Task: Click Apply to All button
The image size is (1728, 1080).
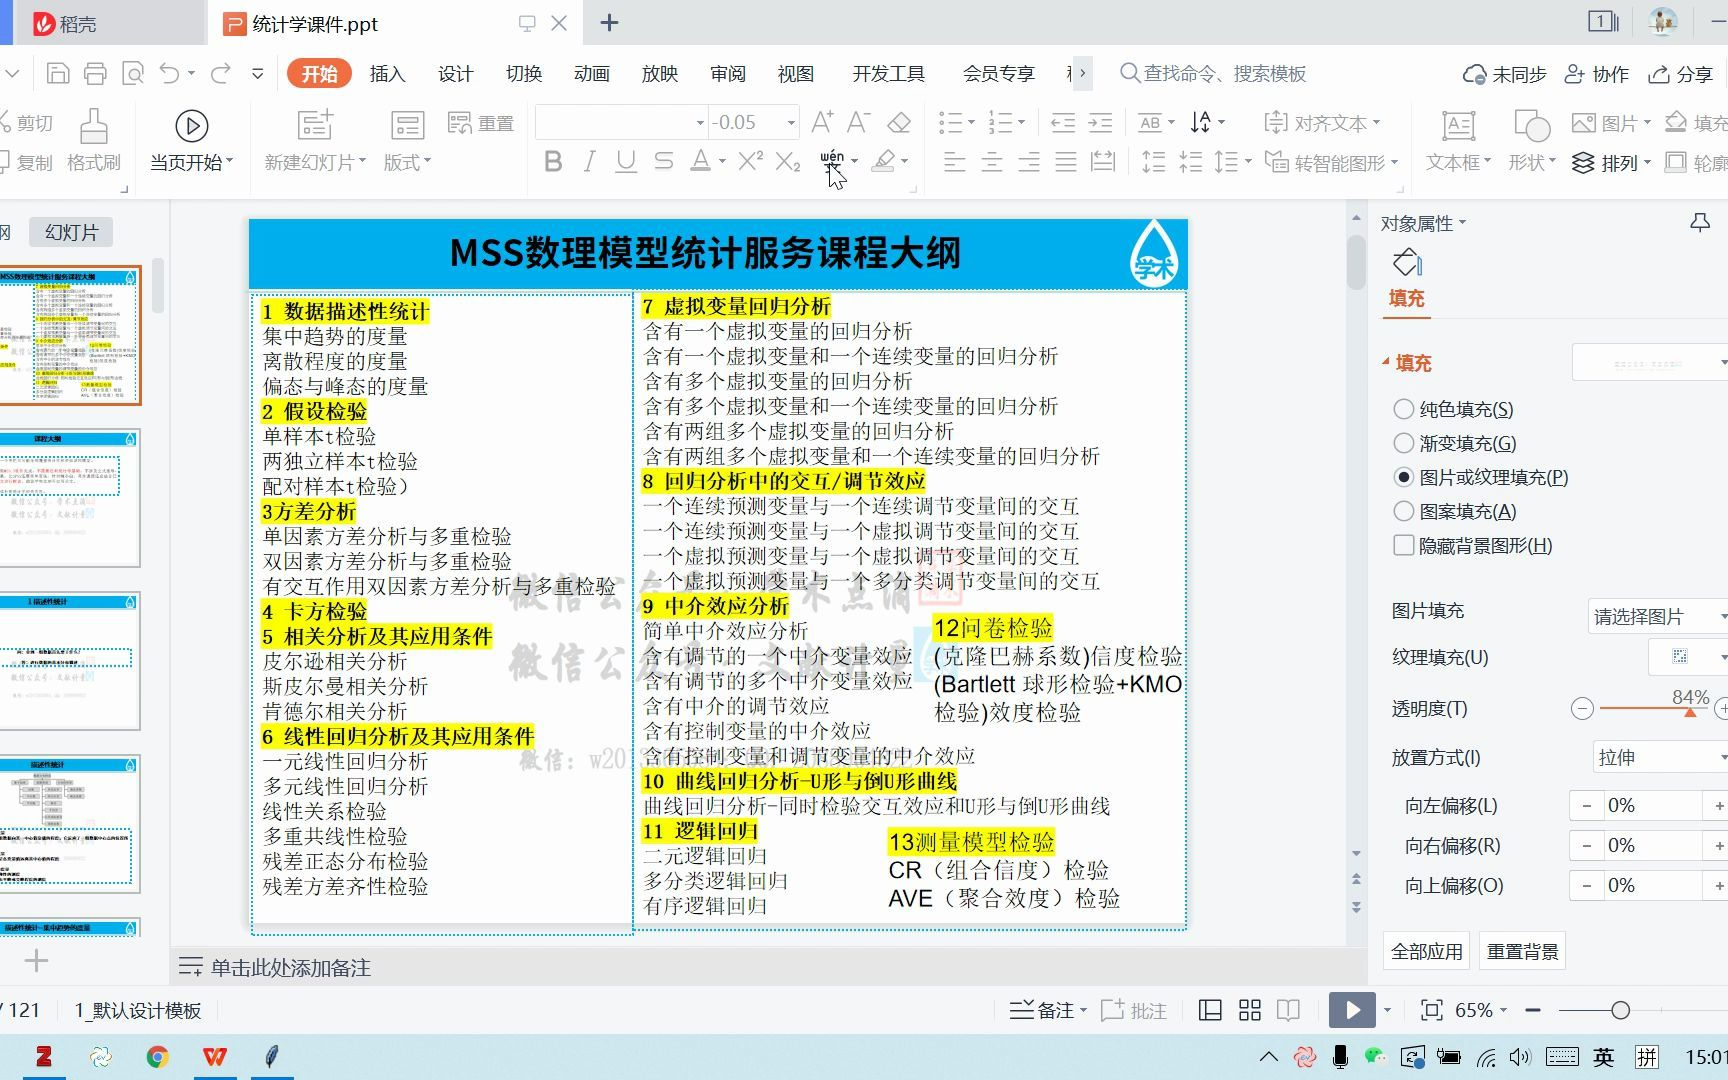Action: coord(1426,951)
